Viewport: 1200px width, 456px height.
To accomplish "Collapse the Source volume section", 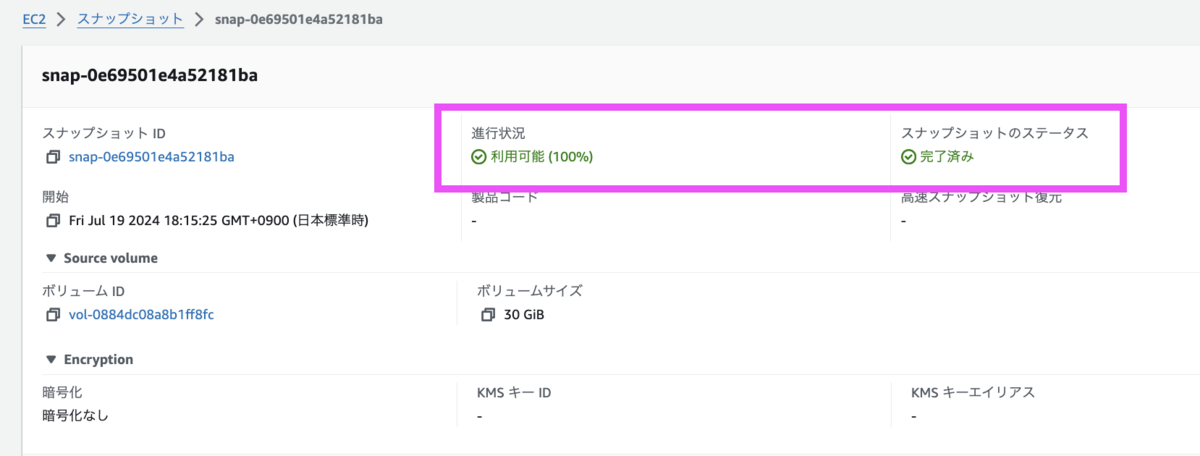I will coord(51,258).
